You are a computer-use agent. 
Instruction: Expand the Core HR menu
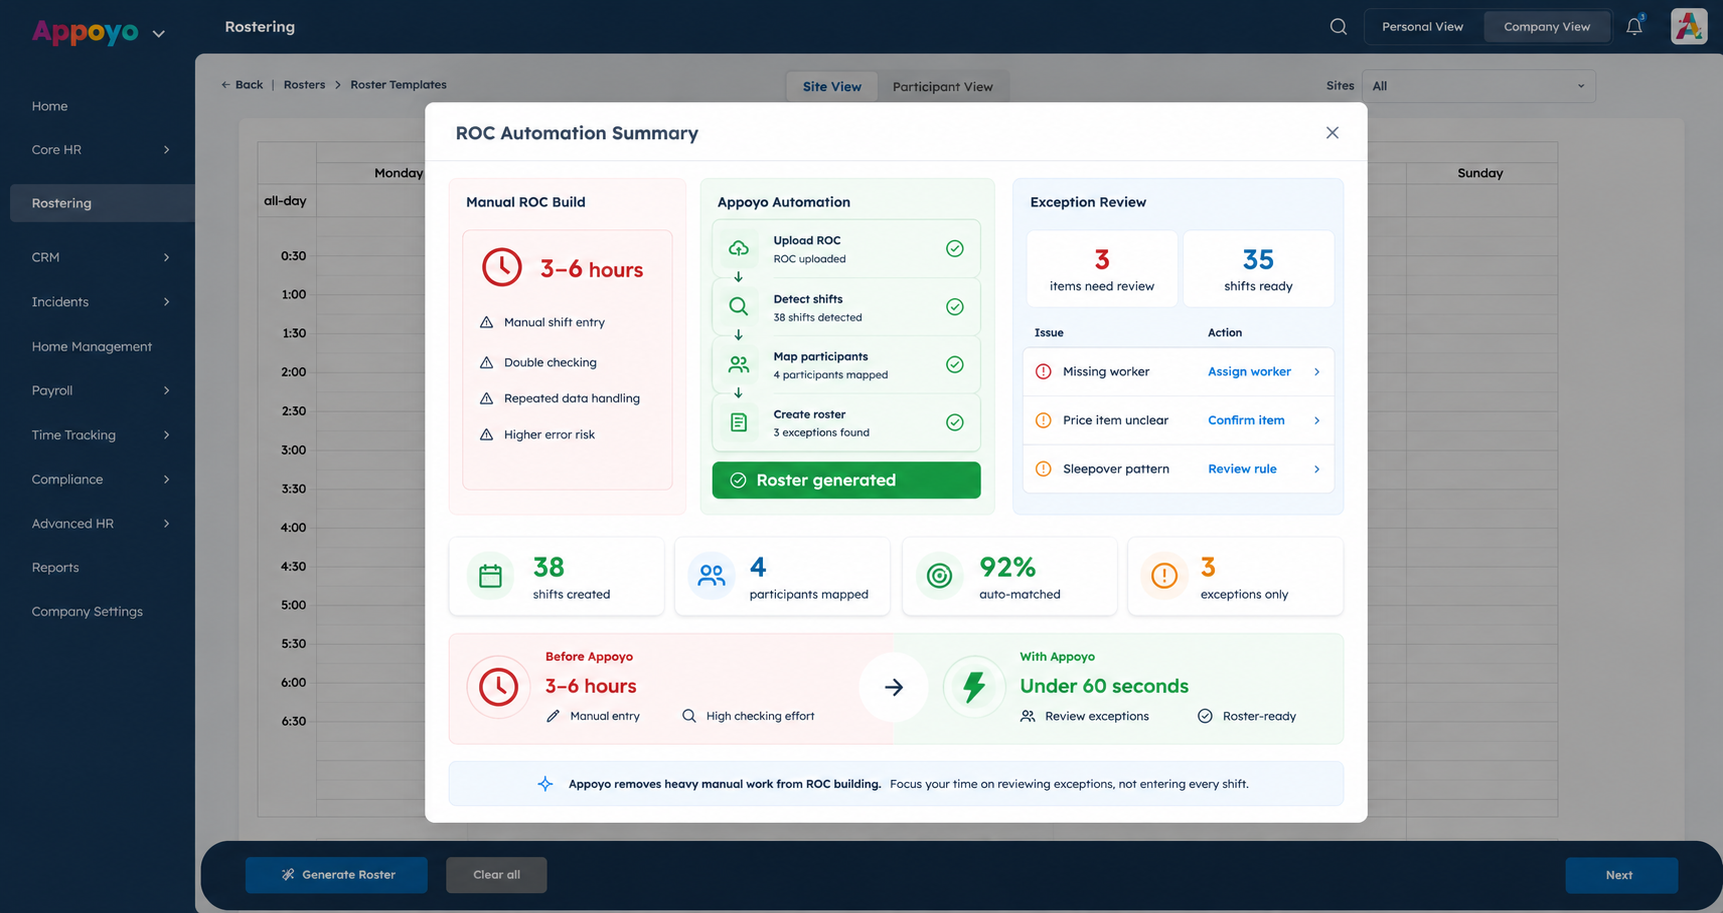click(x=166, y=150)
